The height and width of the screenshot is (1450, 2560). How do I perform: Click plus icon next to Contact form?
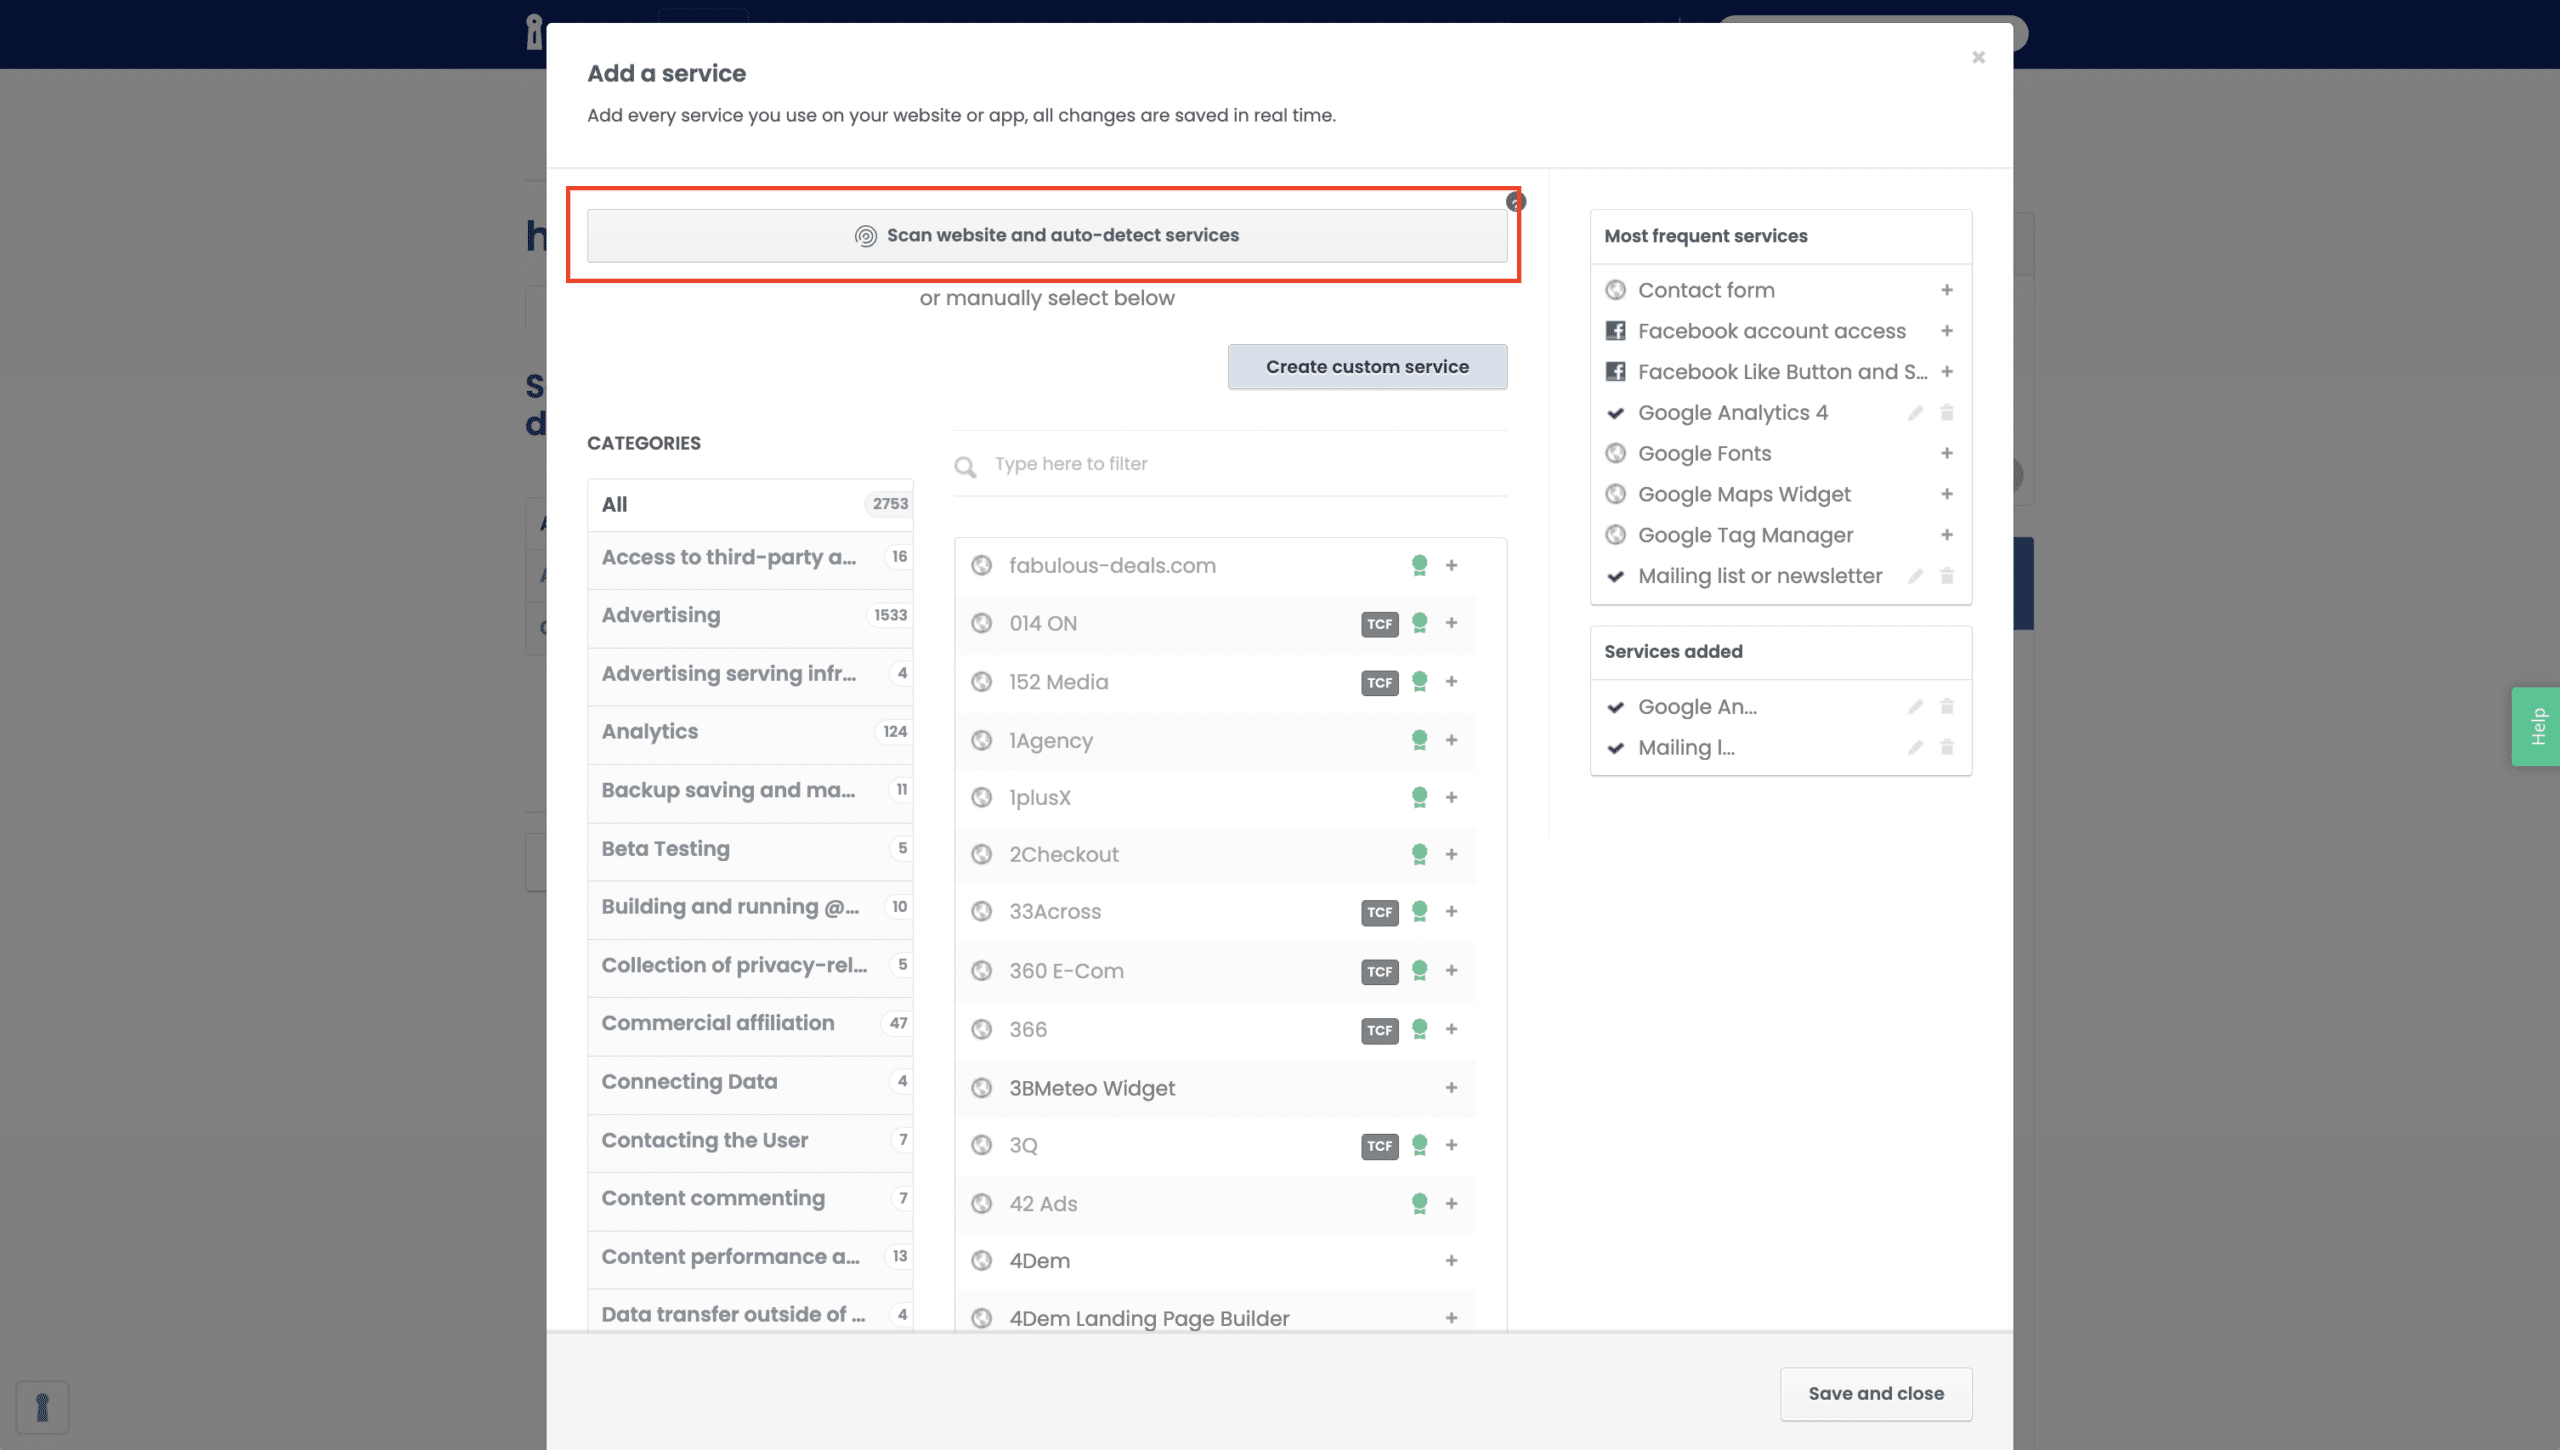tap(1946, 290)
